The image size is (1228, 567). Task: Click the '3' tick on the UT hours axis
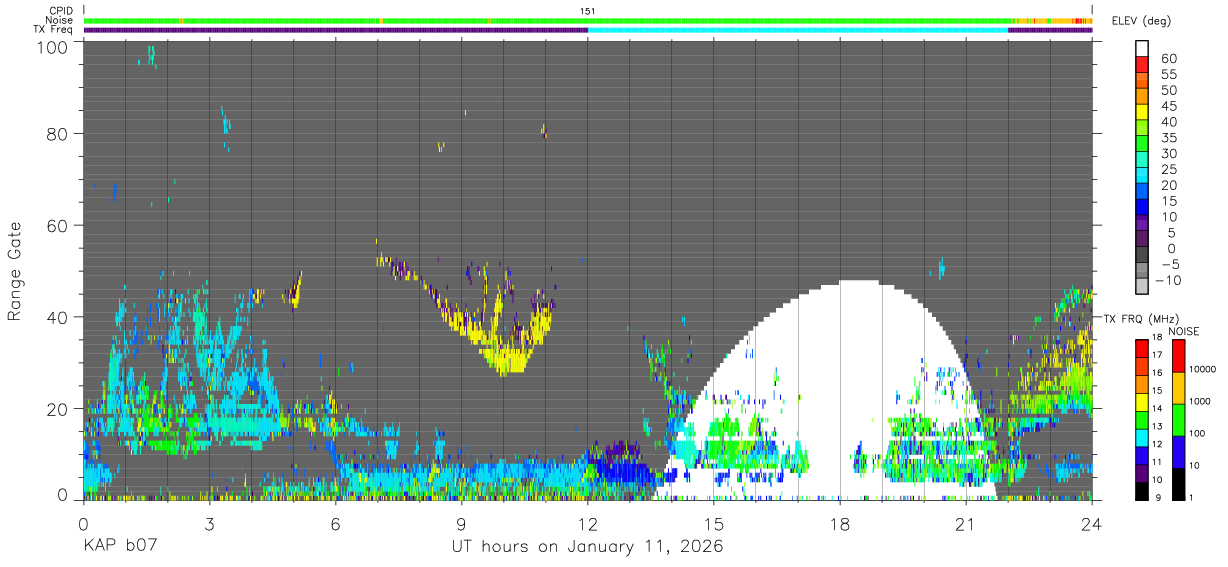(x=209, y=525)
